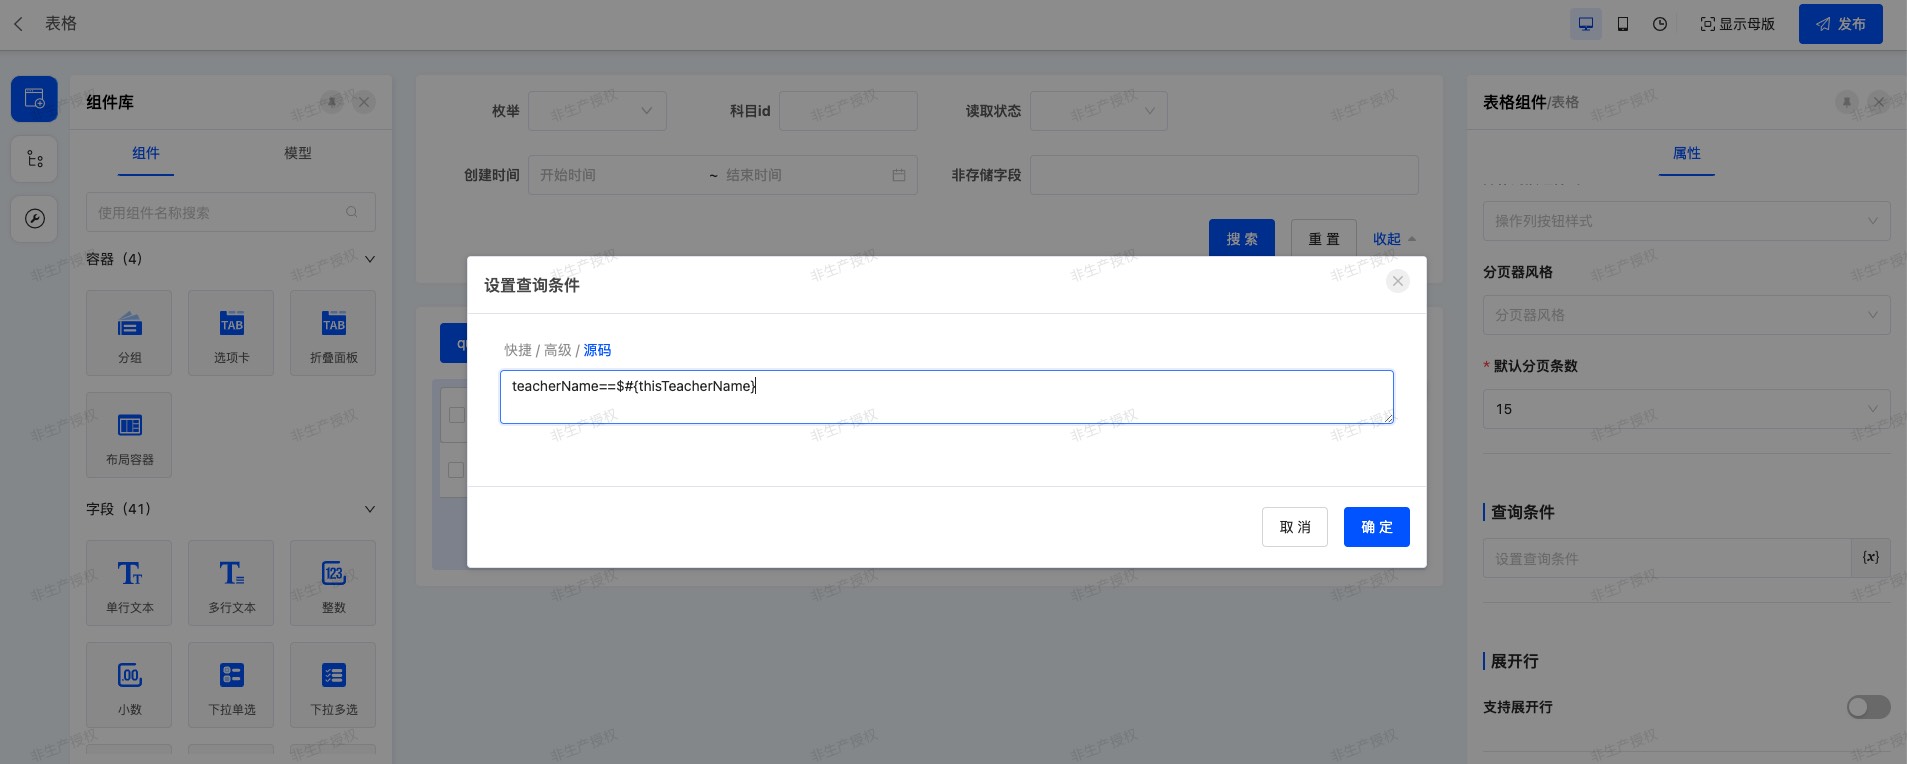Open the history clock icon

pyautogui.click(x=1660, y=24)
